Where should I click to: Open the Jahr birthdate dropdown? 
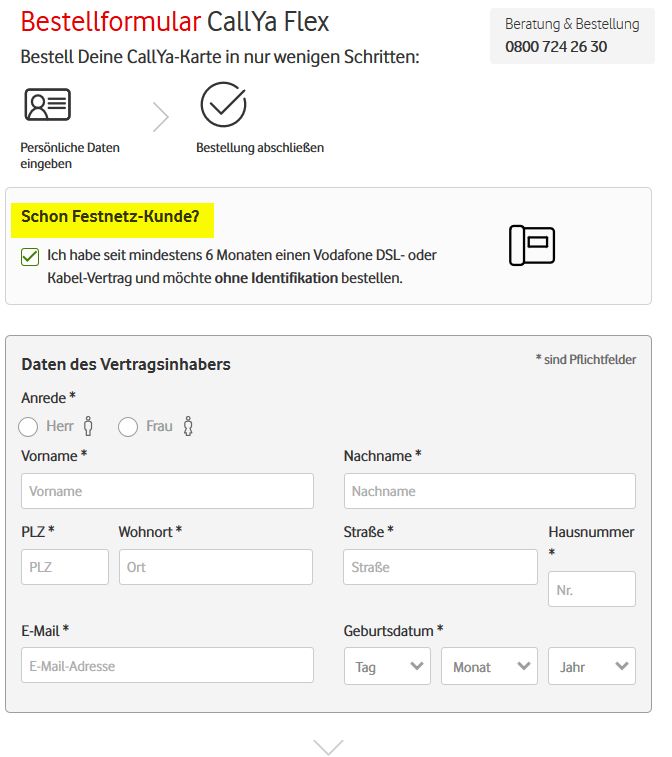pos(592,666)
